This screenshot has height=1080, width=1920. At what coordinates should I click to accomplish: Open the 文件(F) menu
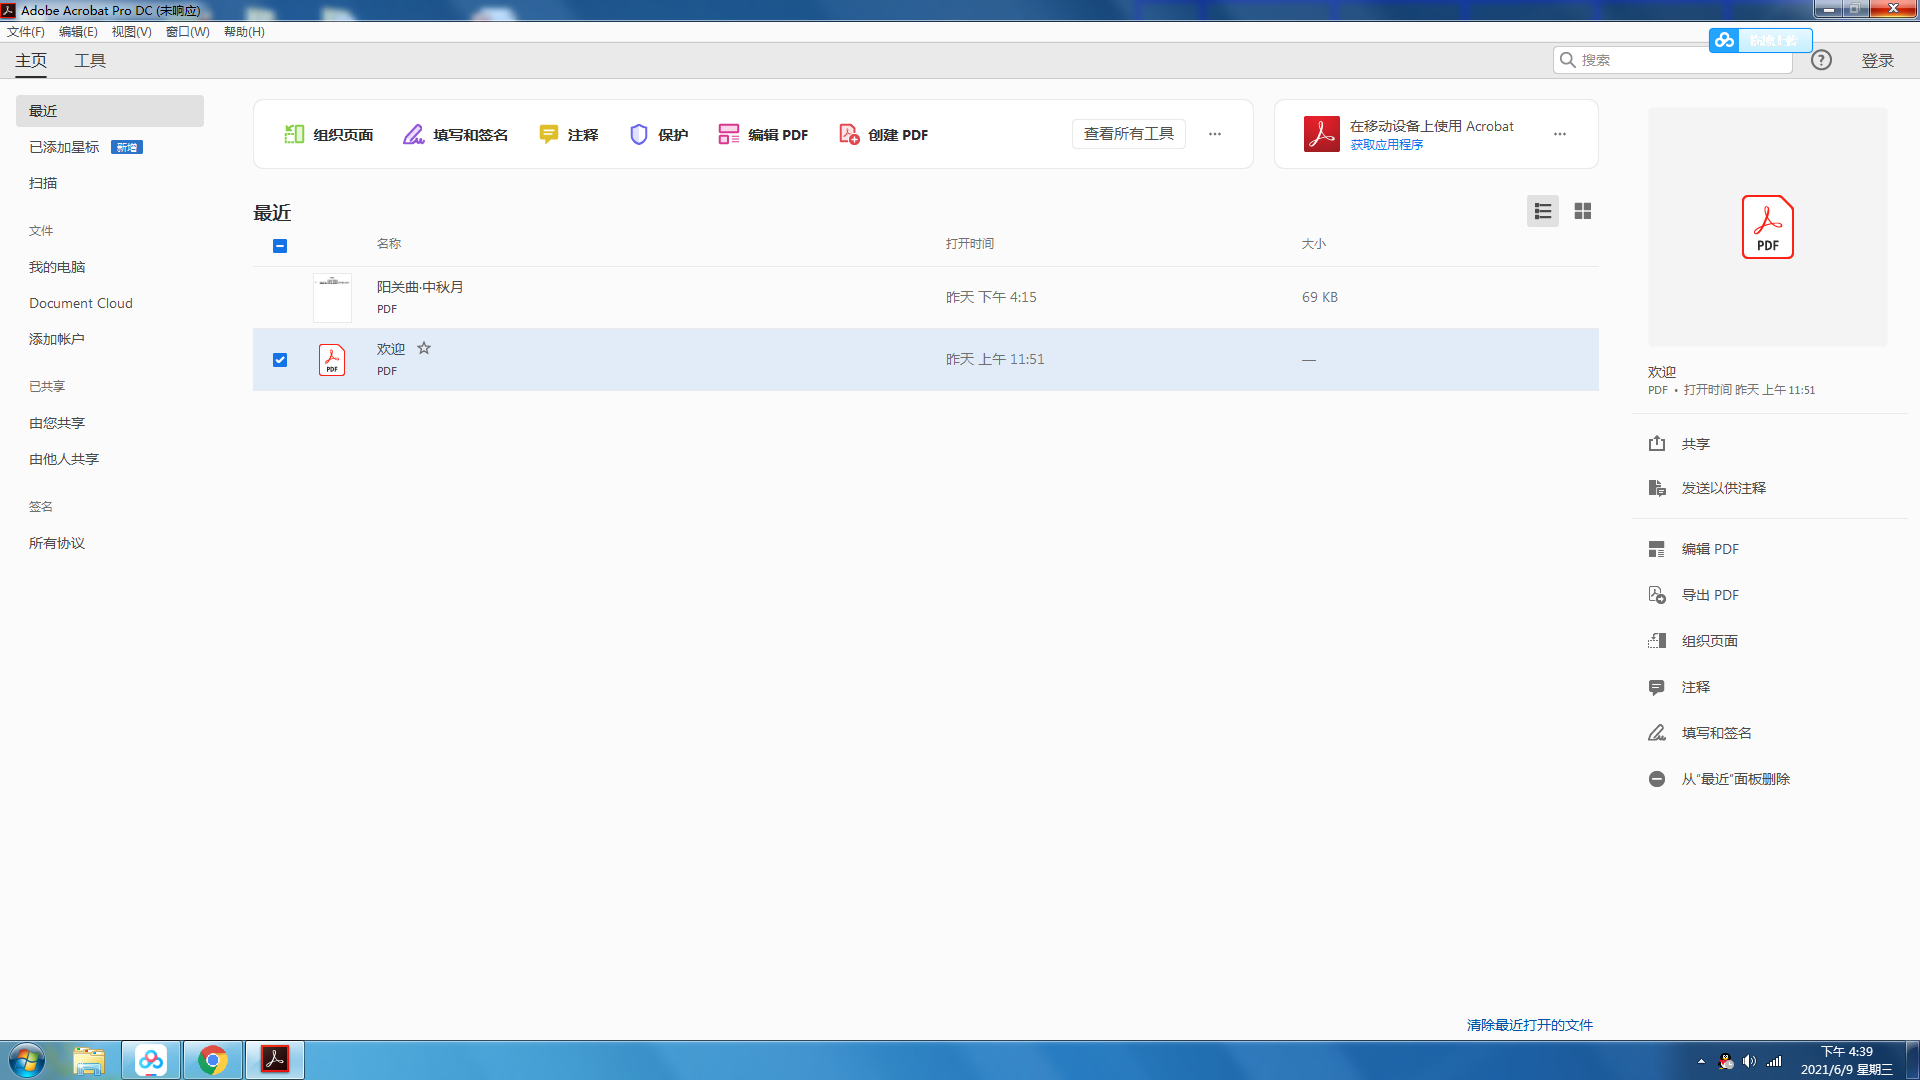tap(26, 32)
